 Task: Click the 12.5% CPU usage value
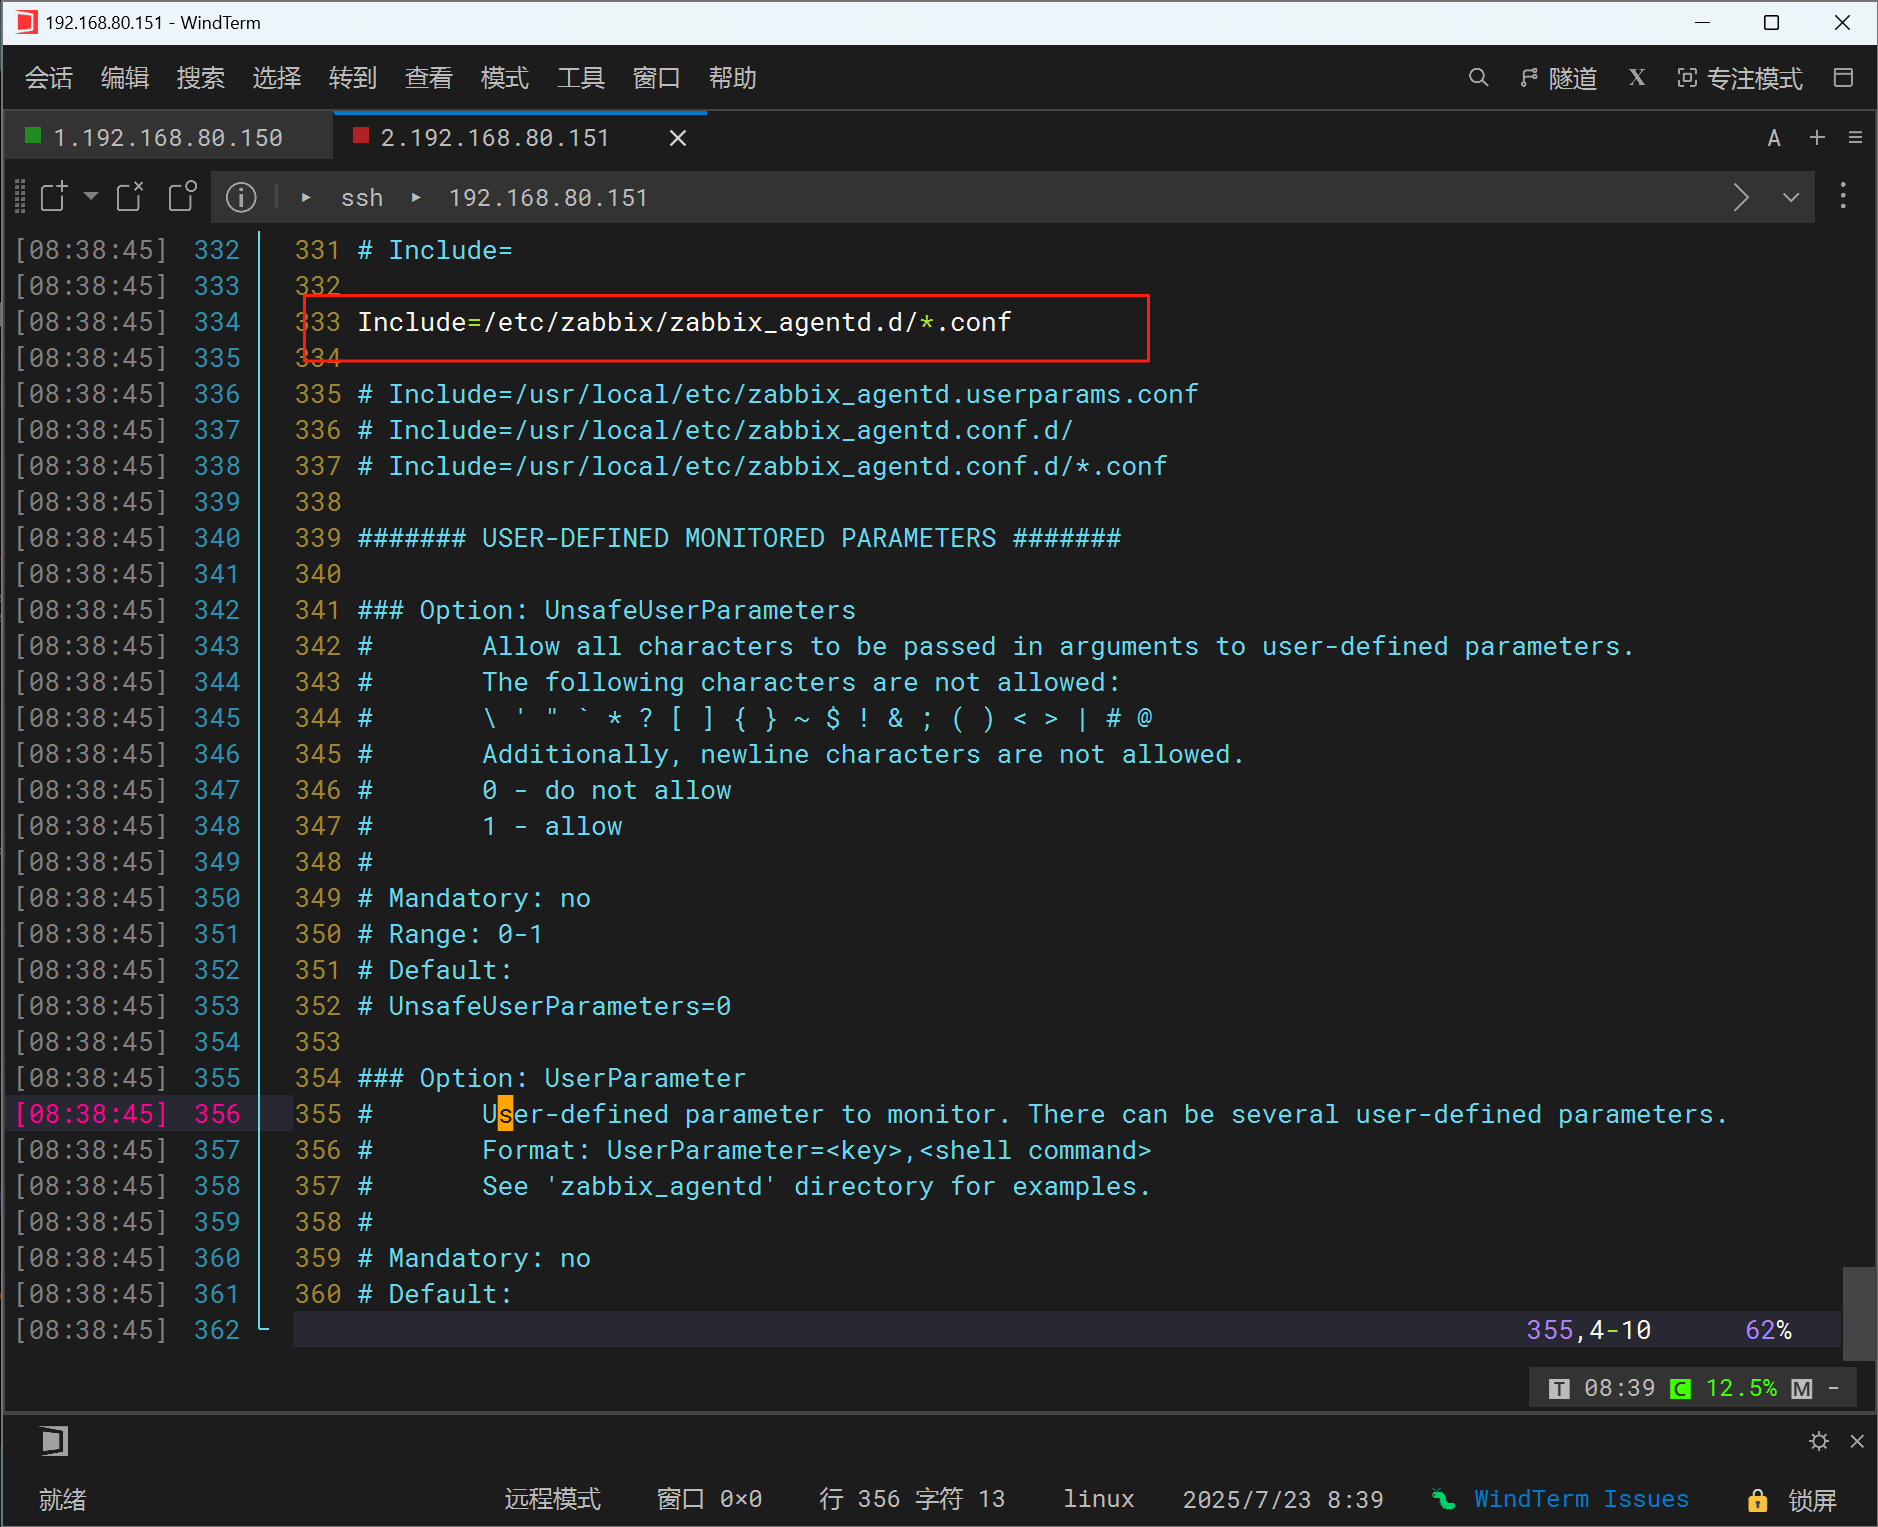click(x=1741, y=1388)
